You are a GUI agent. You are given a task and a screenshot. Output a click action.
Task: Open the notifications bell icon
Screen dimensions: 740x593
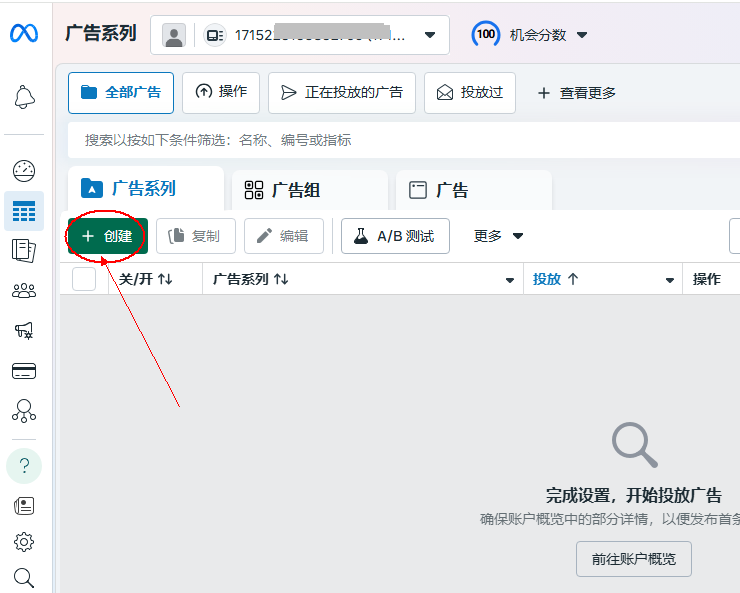point(24,97)
